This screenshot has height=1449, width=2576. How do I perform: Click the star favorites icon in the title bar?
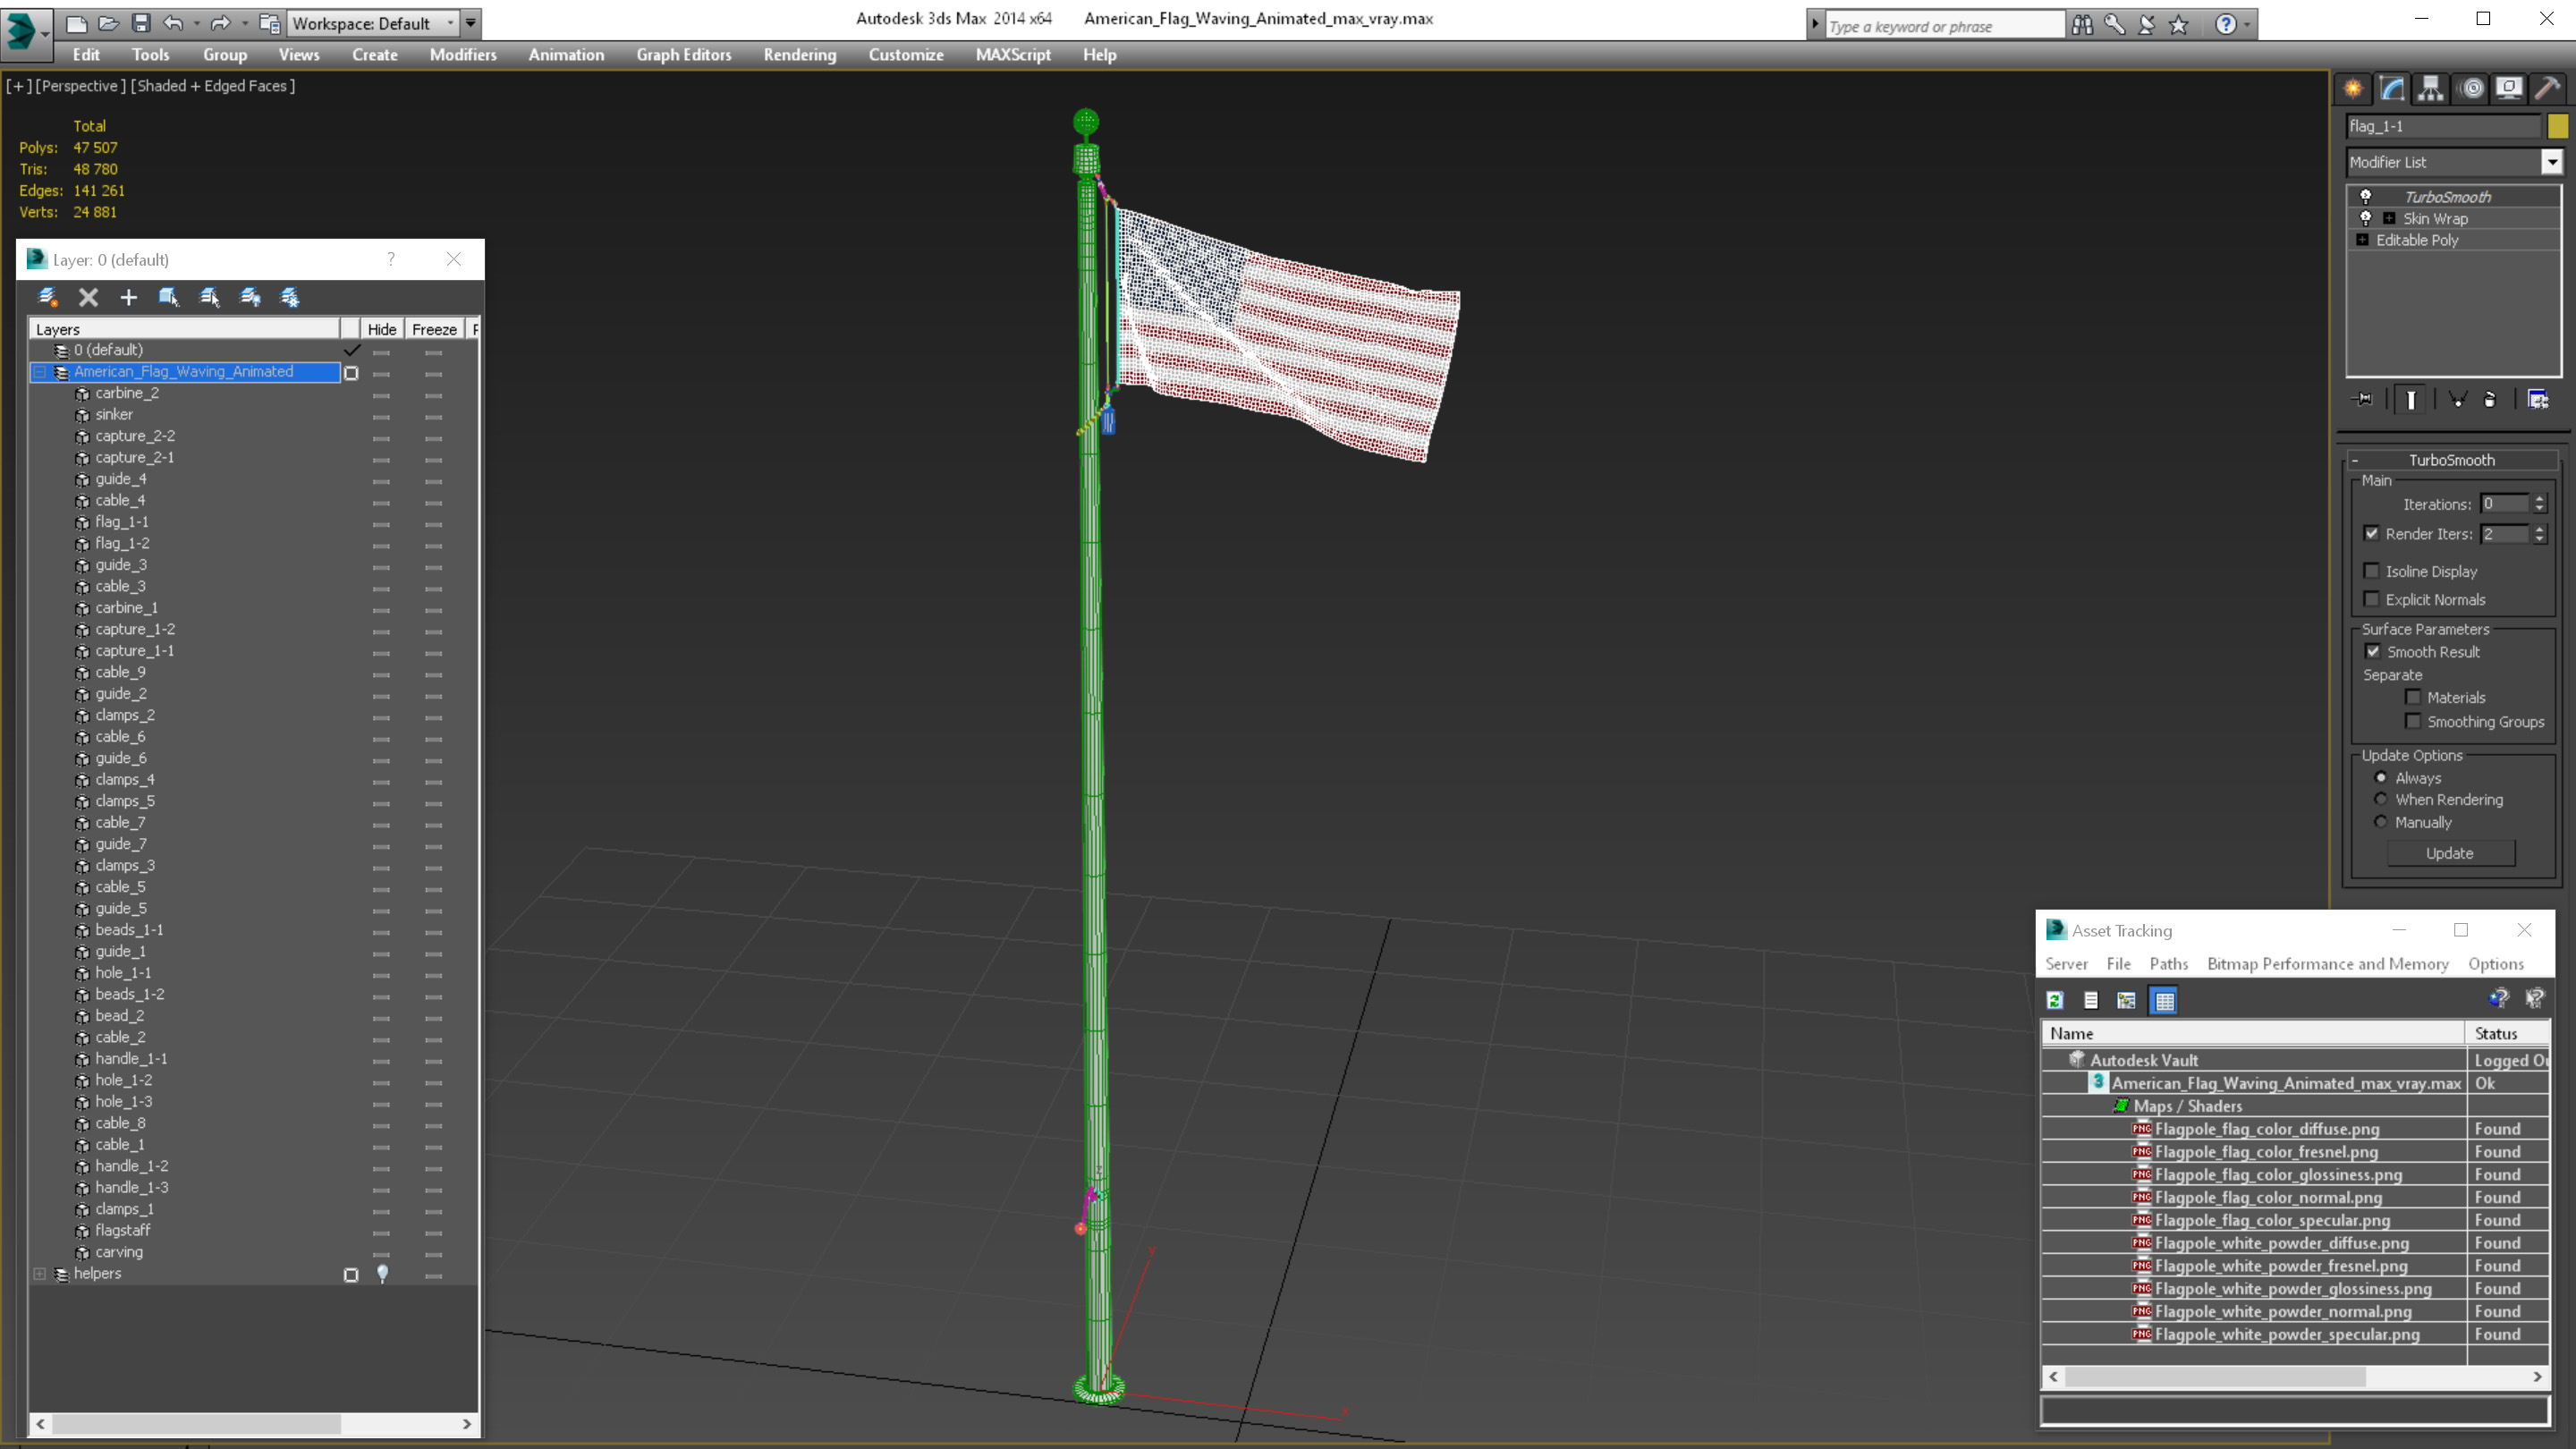(x=2178, y=25)
